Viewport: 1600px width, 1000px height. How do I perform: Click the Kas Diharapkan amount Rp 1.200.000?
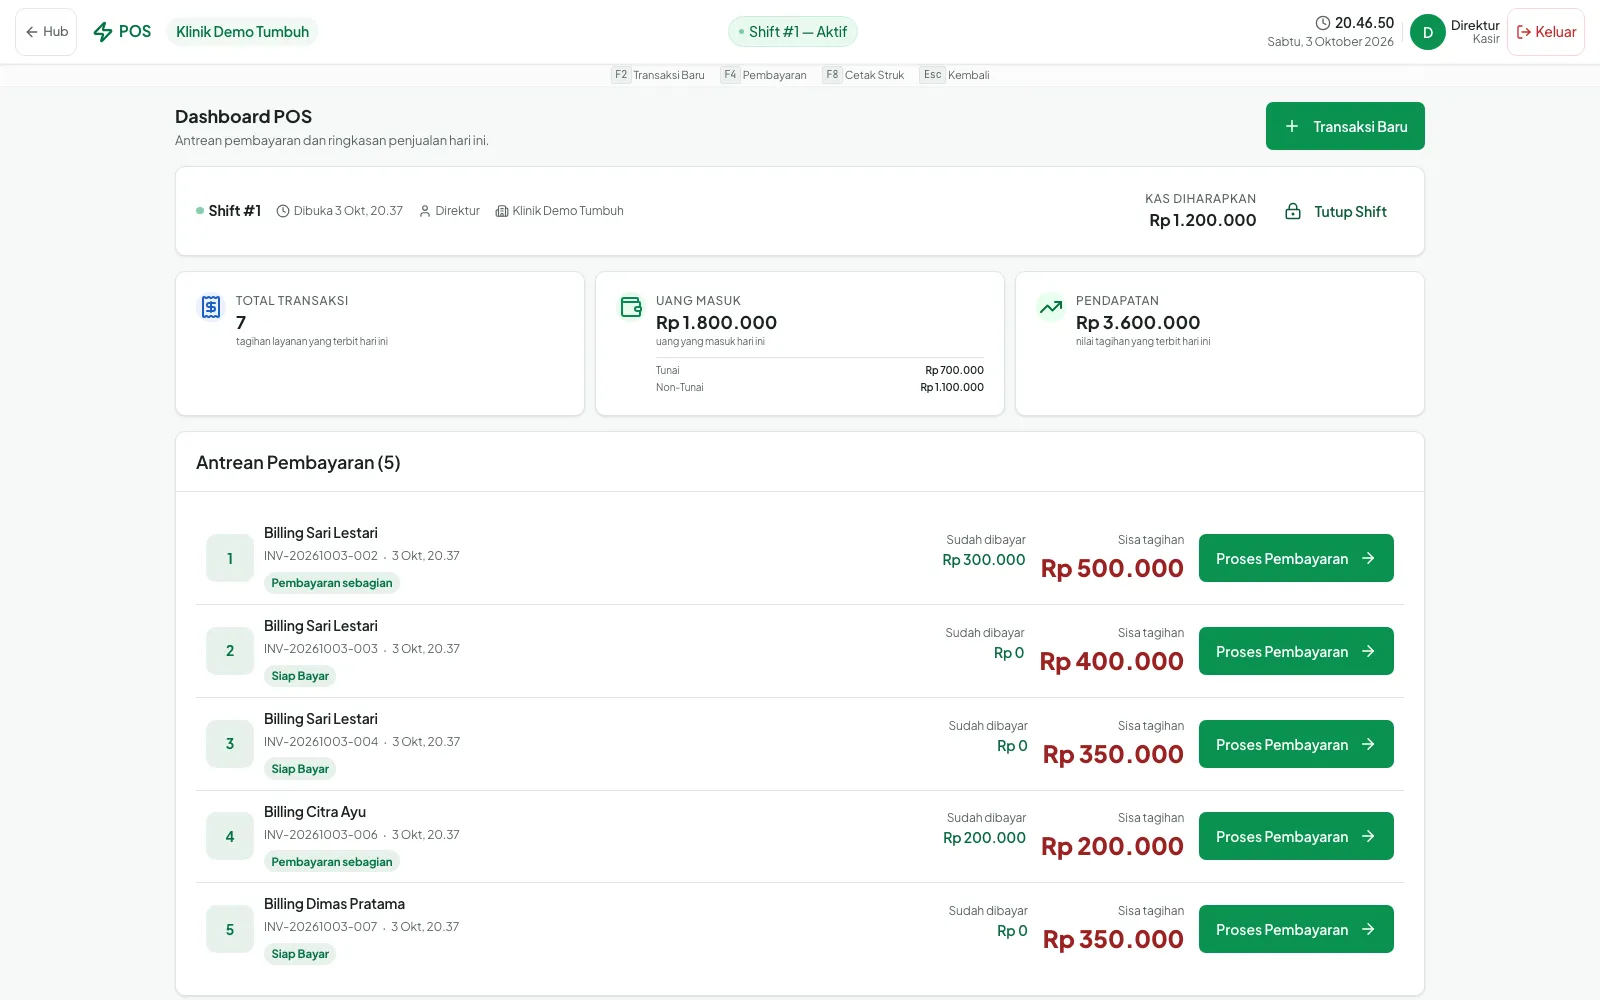pyautogui.click(x=1202, y=220)
